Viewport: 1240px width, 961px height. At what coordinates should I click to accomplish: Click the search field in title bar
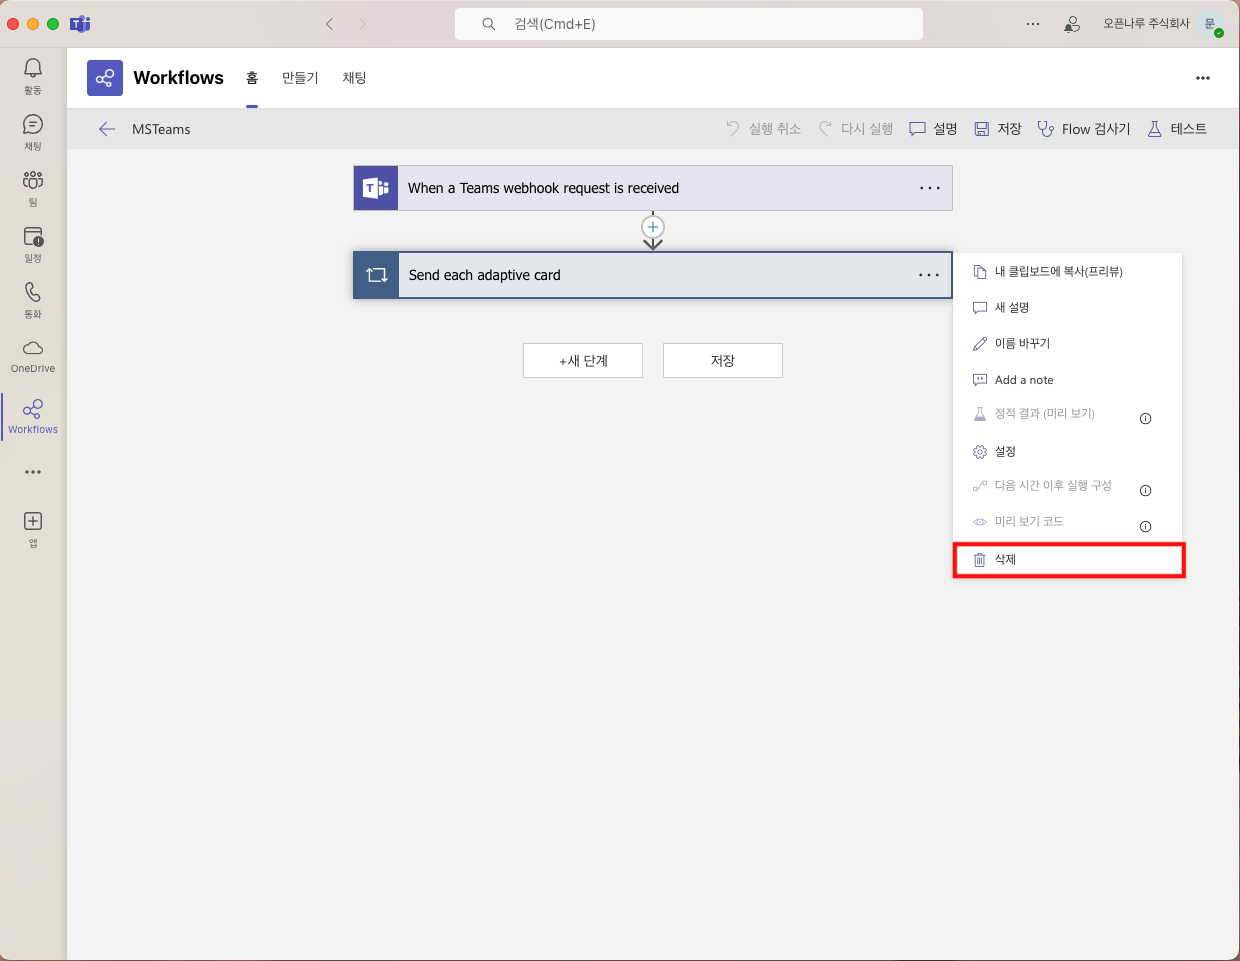click(x=688, y=24)
